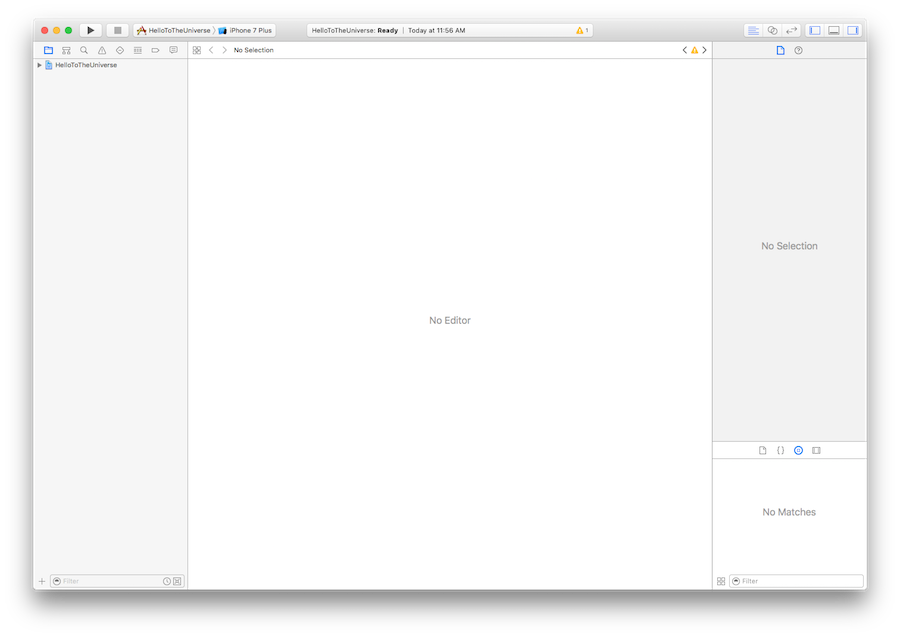Toggle the Debug area visibility
900x637 pixels.
833,30
